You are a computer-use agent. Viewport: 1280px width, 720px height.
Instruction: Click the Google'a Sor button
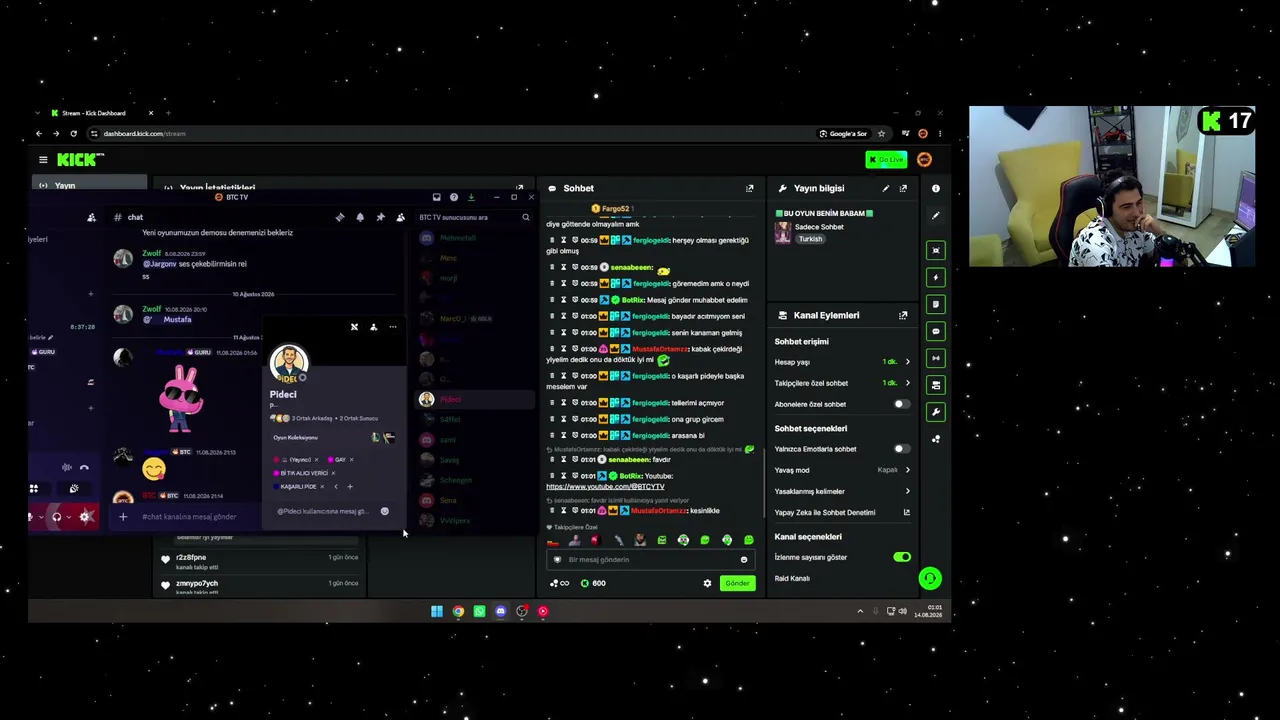(843, 133)
